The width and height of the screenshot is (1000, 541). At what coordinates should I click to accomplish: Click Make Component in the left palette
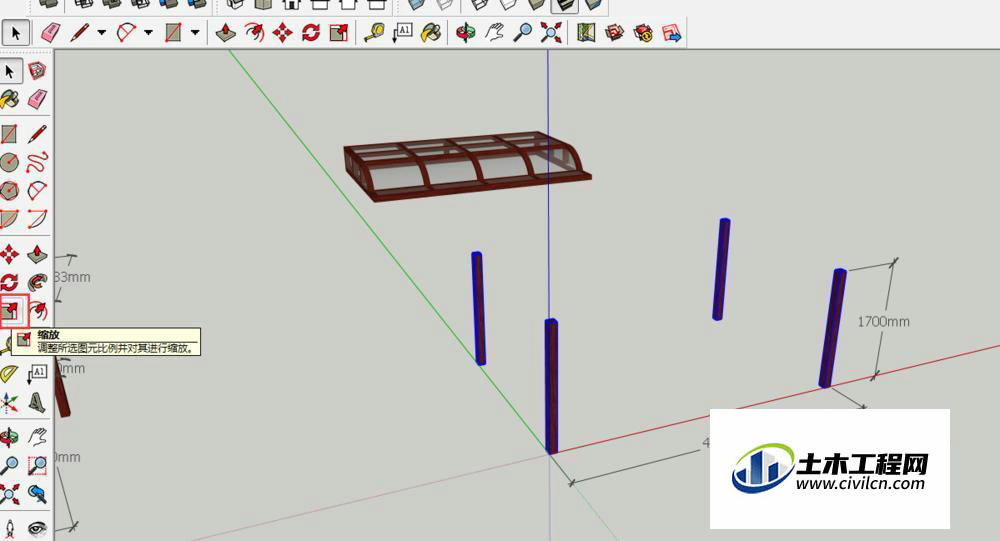click(38, 71)
